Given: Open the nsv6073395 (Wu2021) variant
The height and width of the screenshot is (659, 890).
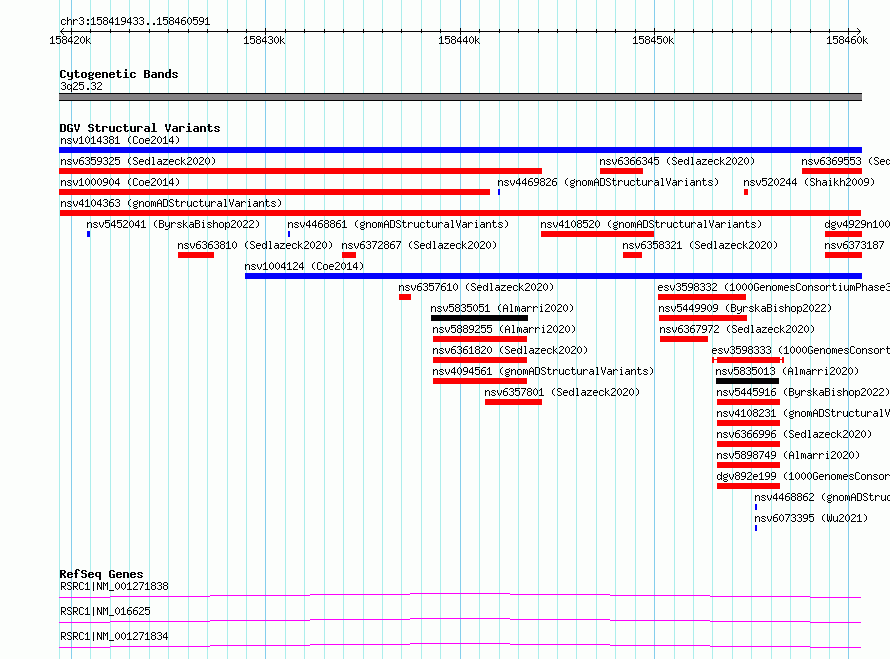Looking at the screenshot, I should tap(811, 518).
